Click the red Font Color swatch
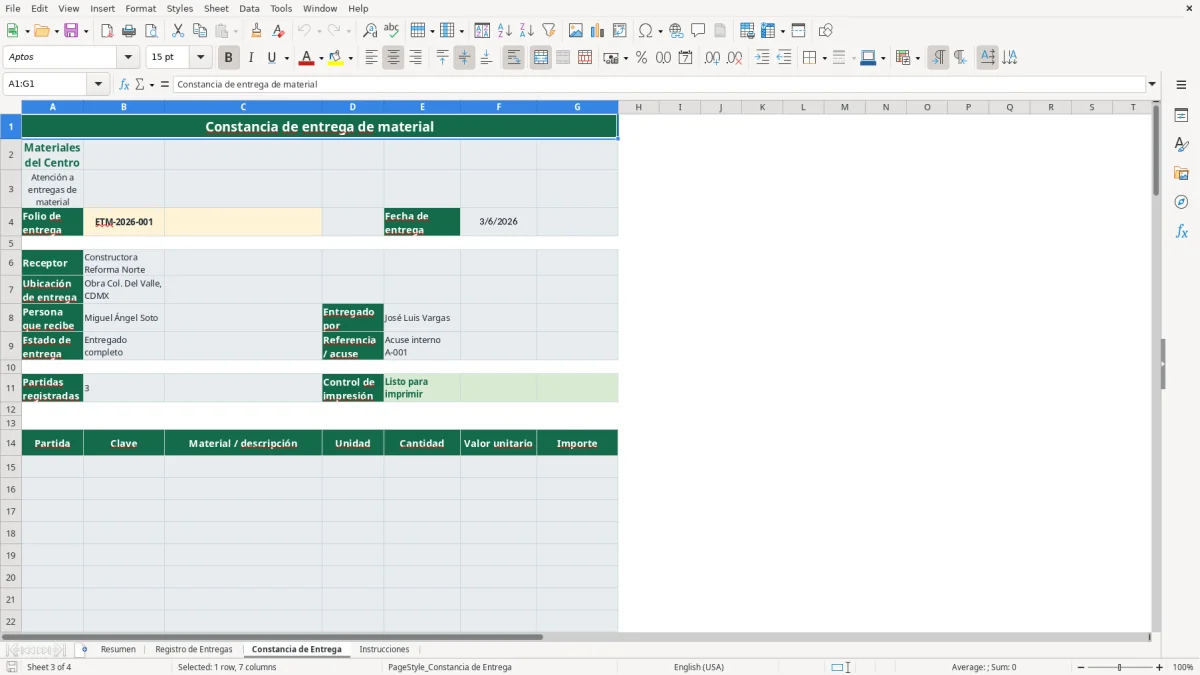 307,58
